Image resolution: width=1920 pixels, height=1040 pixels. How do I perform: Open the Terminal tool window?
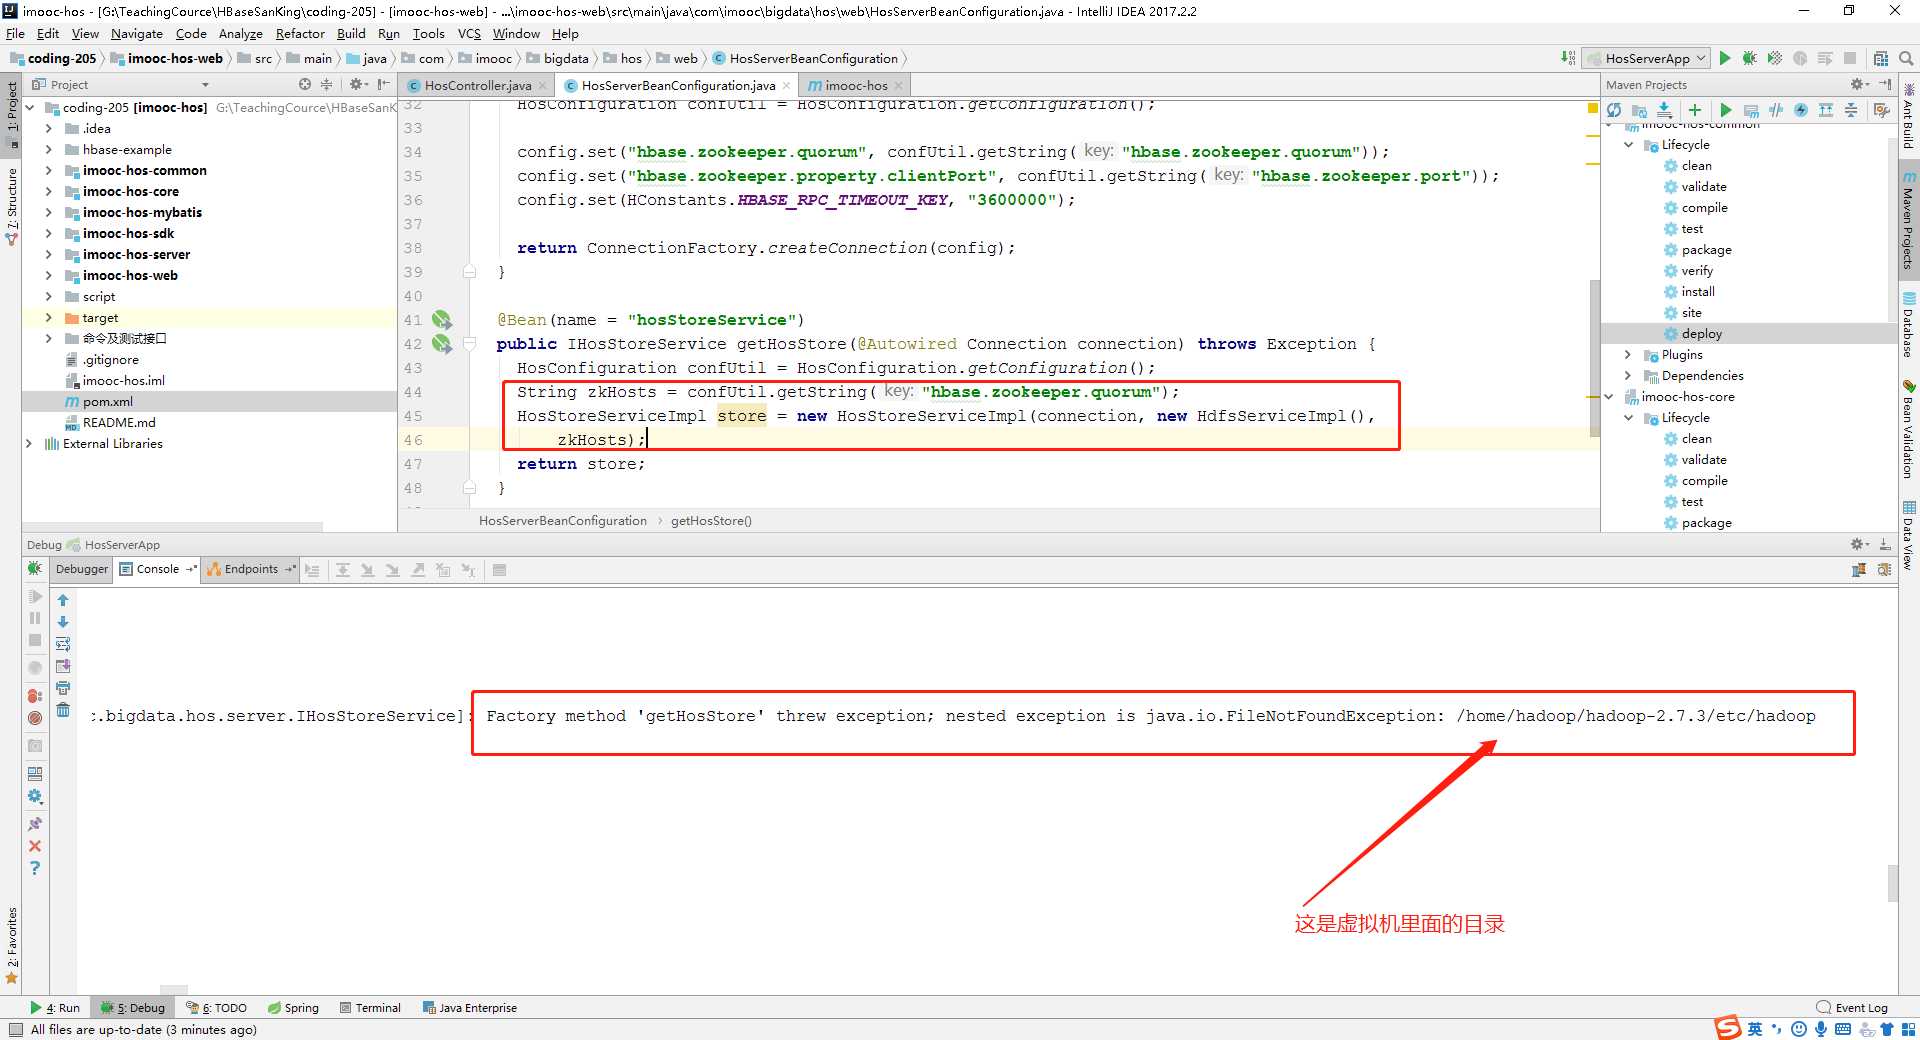point(370,1008)
